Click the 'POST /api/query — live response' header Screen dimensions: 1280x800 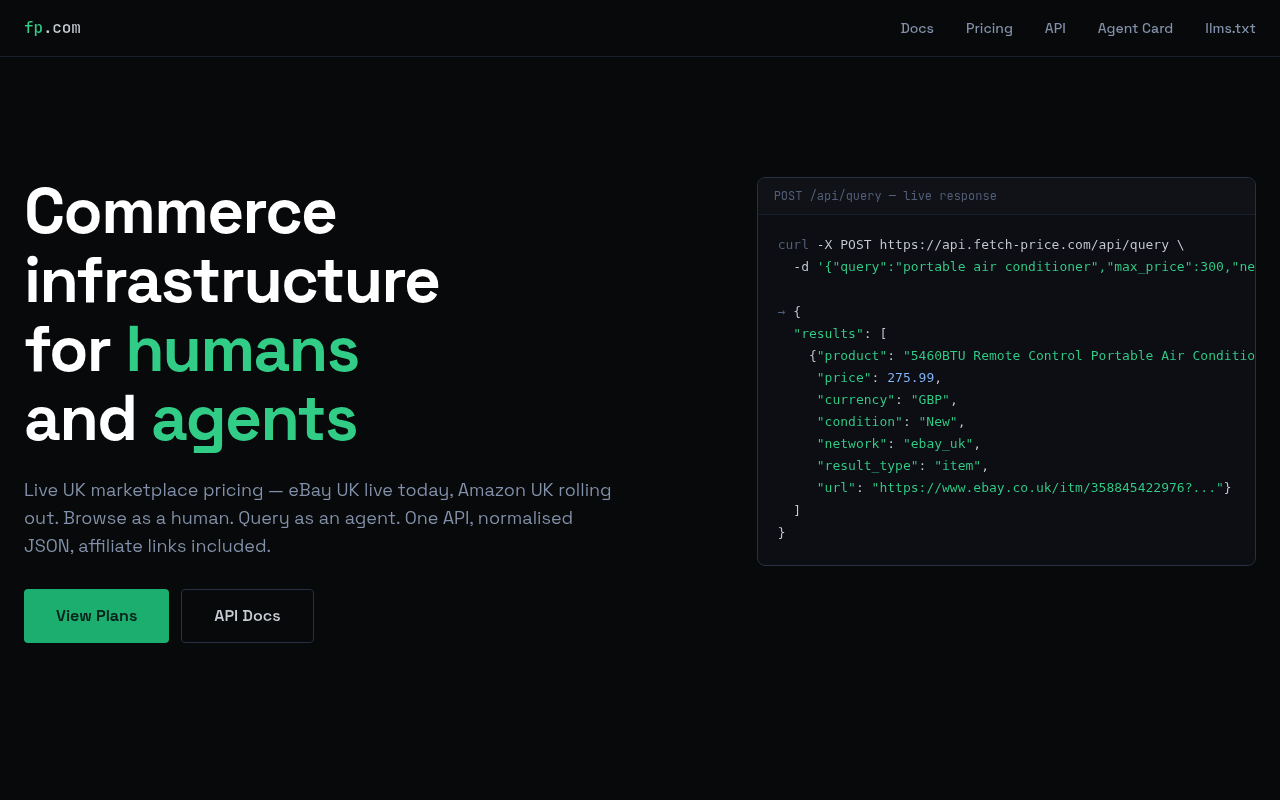click(885, 196)
